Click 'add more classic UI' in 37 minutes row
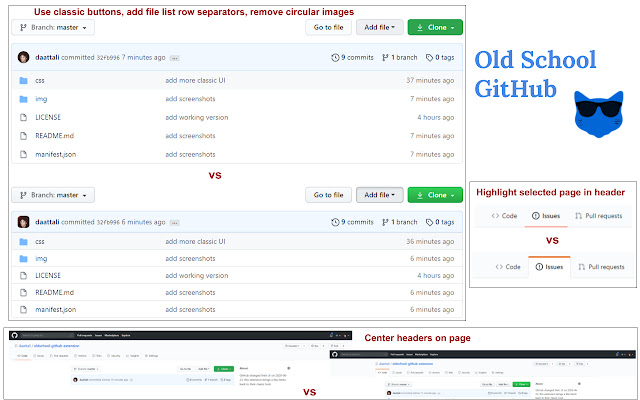Viewport: 640px width, 400px height. [x=195, y=80]
